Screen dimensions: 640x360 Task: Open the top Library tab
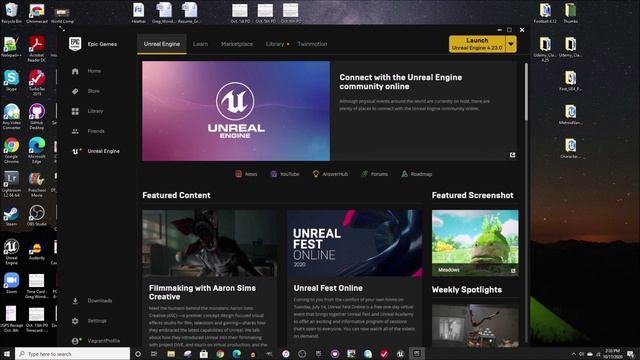[275, 44]
